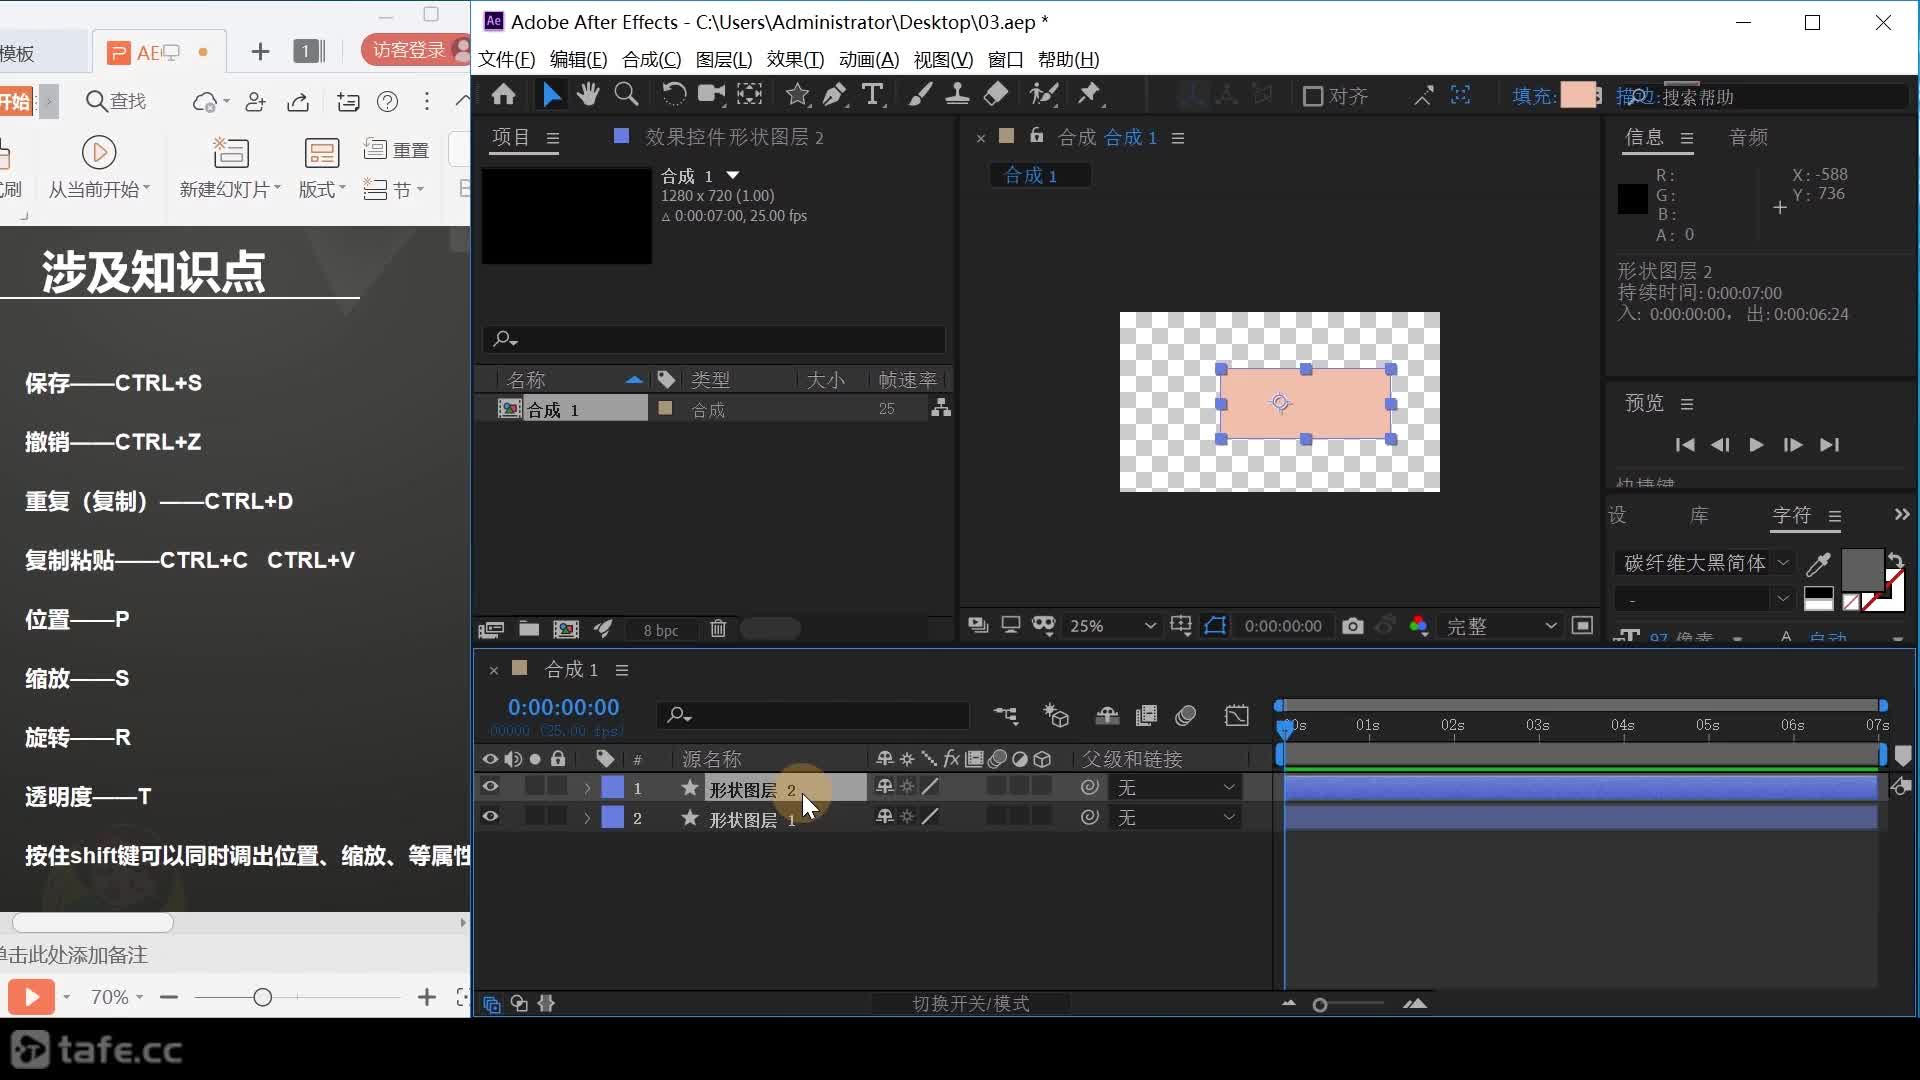This screenshot has height=1080, width=1920.
Task: Toggle motion blur switch in timeline
Action: [x=1186, y=715]
